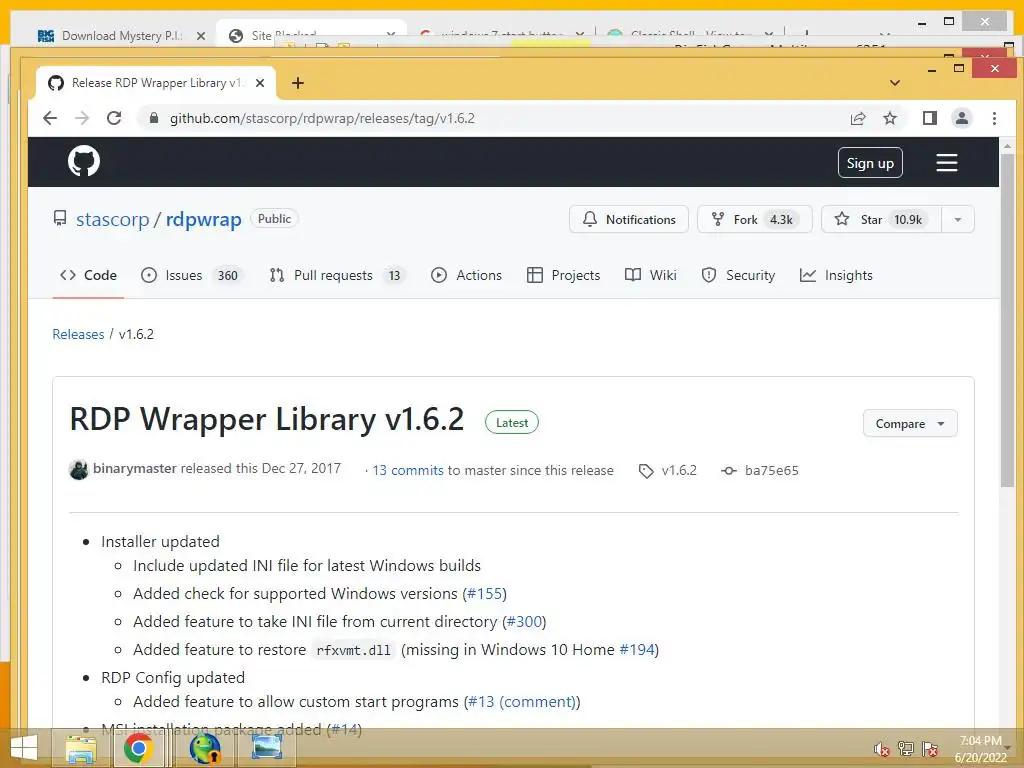Open the Pull requests tab
Viewport: 1024px width, 768px height.
coord(337,276)
